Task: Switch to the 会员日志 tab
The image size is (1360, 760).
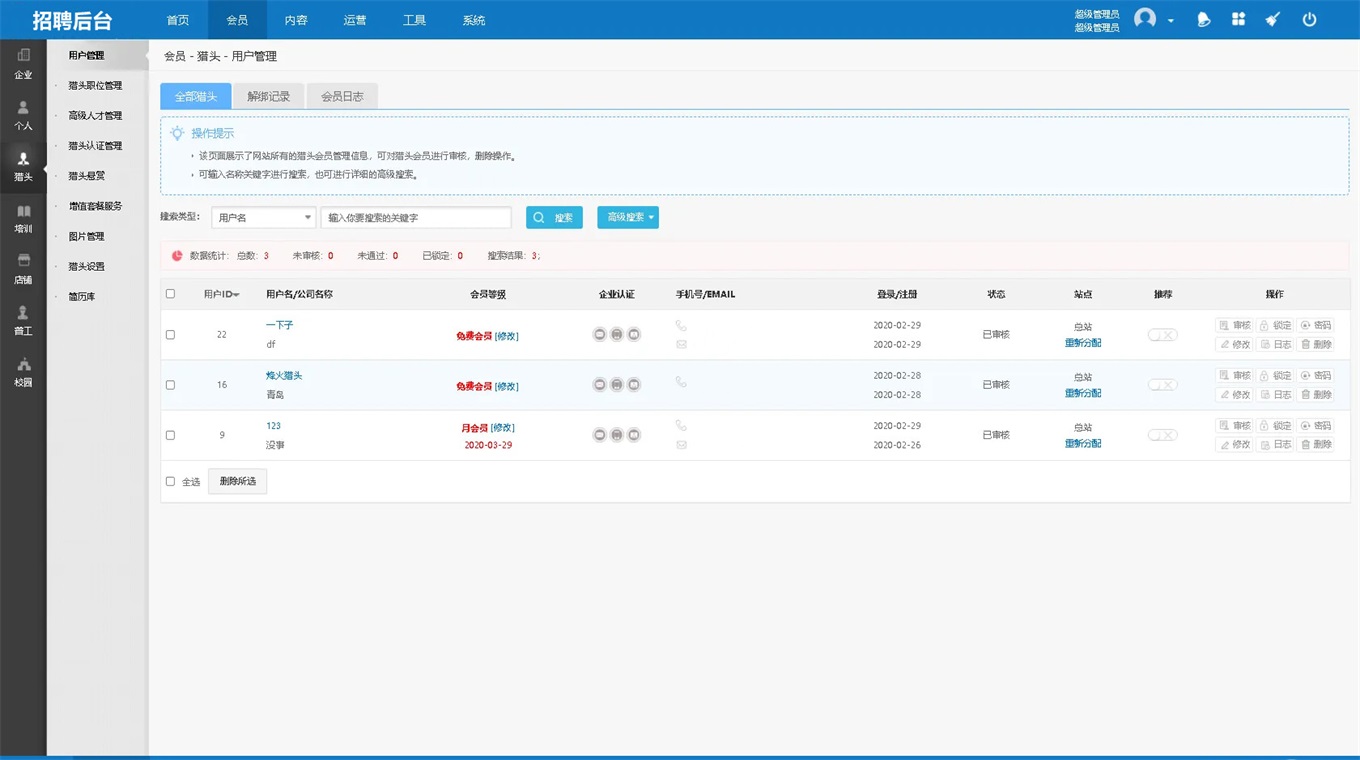Action: [342, 96]
